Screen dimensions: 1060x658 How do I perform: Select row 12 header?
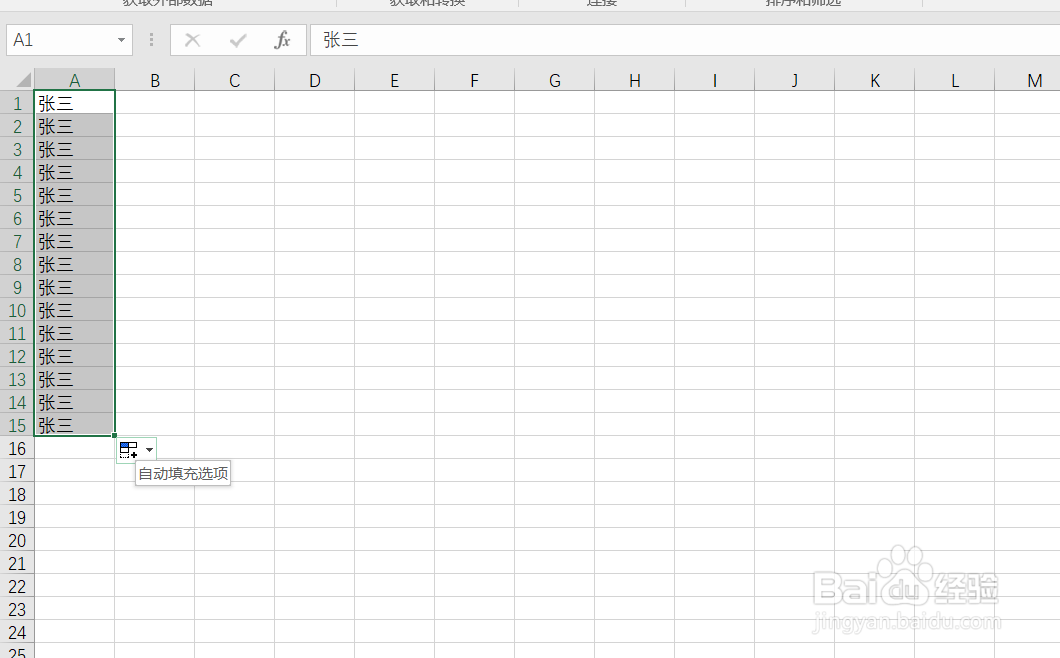click(17, 356)
